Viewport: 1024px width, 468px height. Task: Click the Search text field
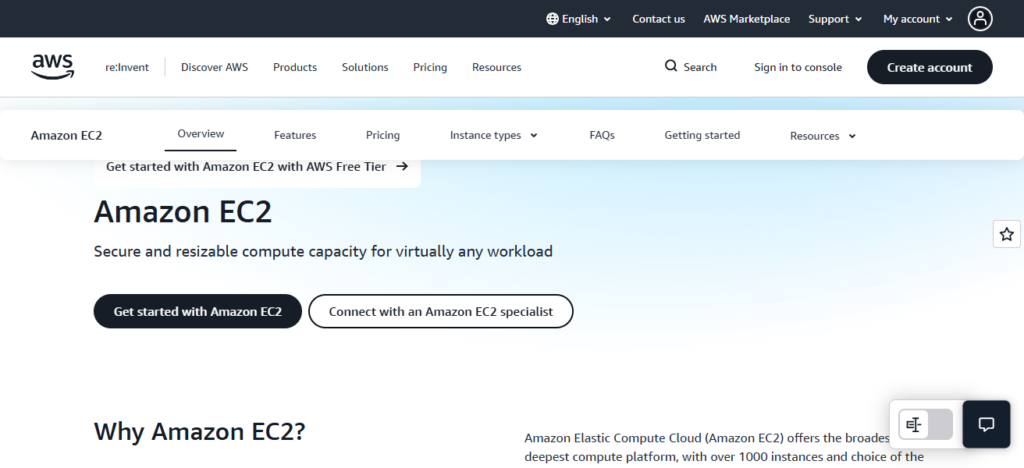(x=699, y=67)
